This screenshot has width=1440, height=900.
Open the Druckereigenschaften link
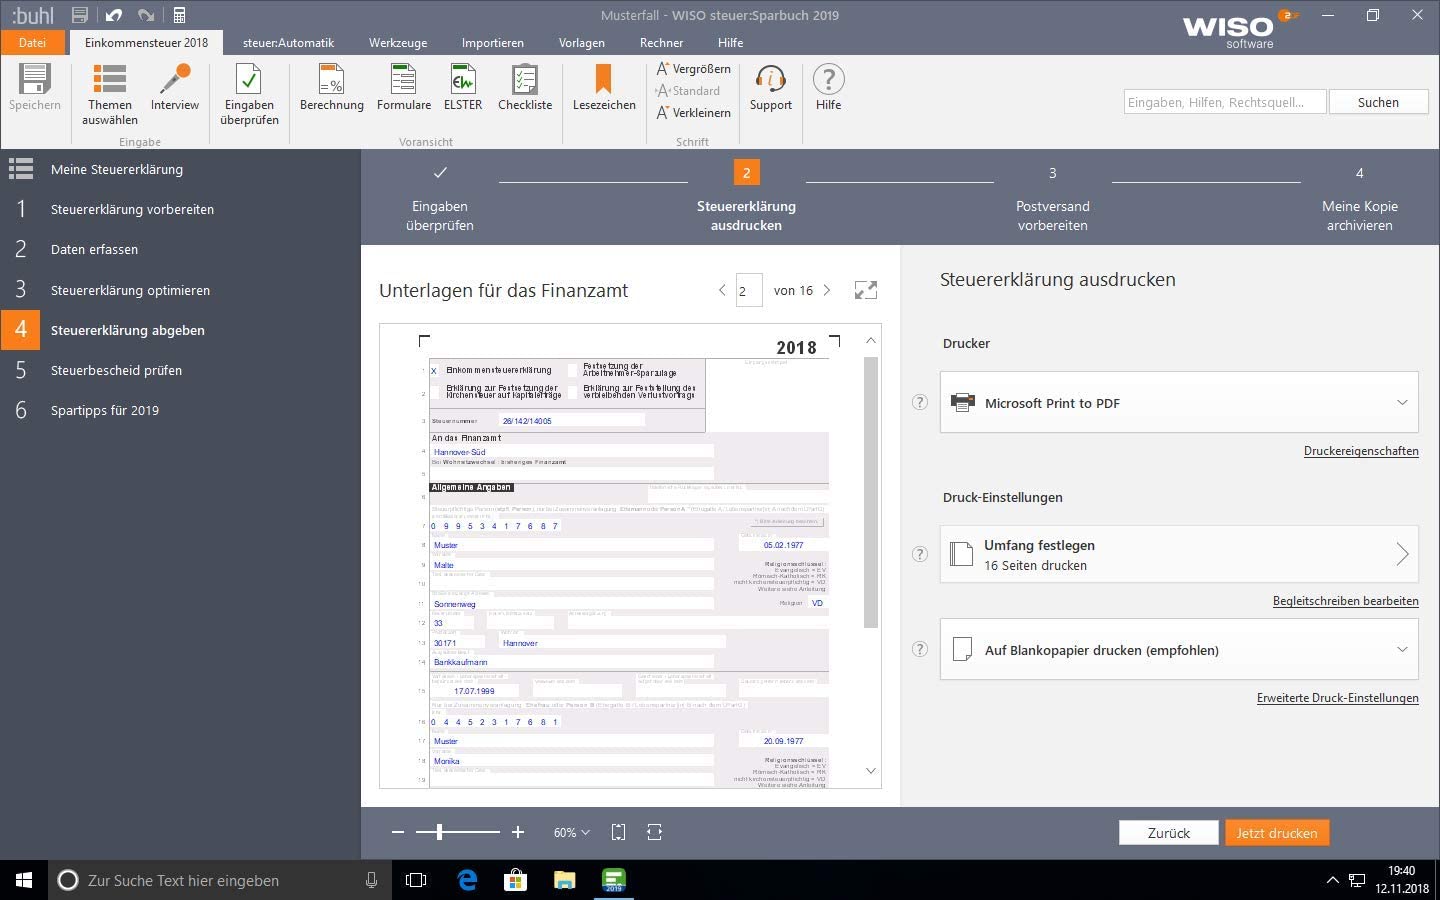1360,451
